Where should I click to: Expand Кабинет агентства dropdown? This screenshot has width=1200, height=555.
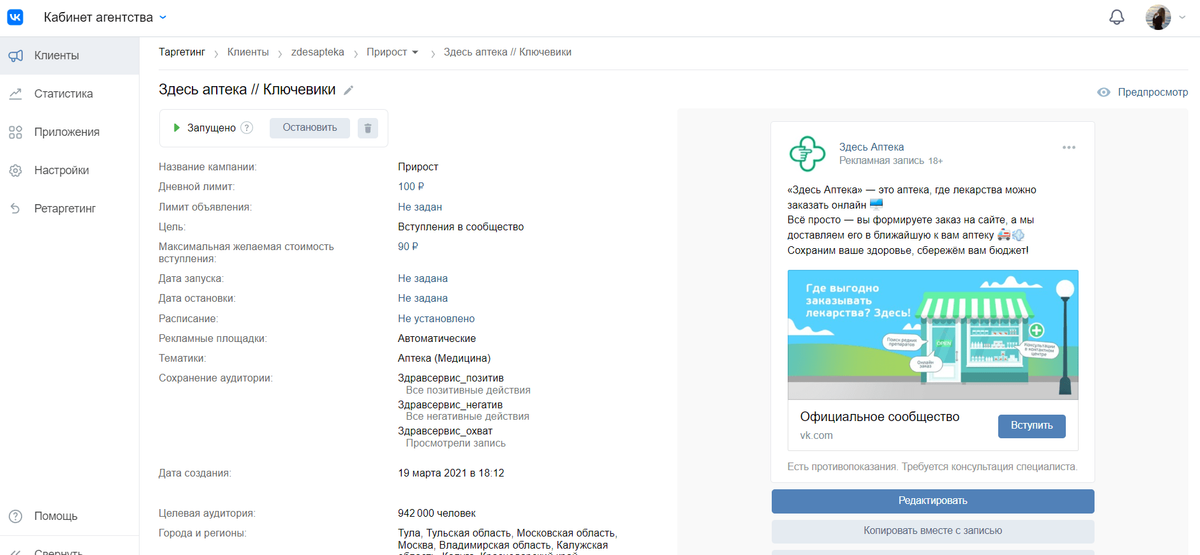[x=105, y=17]
